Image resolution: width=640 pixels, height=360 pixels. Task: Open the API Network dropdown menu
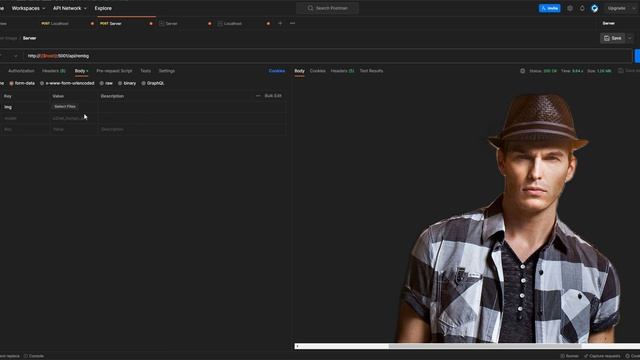click(69, 8)
